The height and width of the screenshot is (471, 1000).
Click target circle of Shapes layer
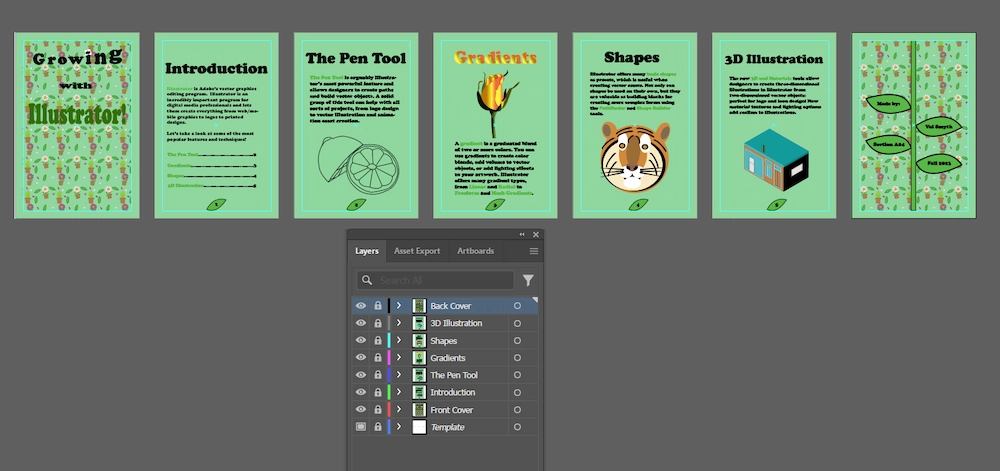(517, 340)
